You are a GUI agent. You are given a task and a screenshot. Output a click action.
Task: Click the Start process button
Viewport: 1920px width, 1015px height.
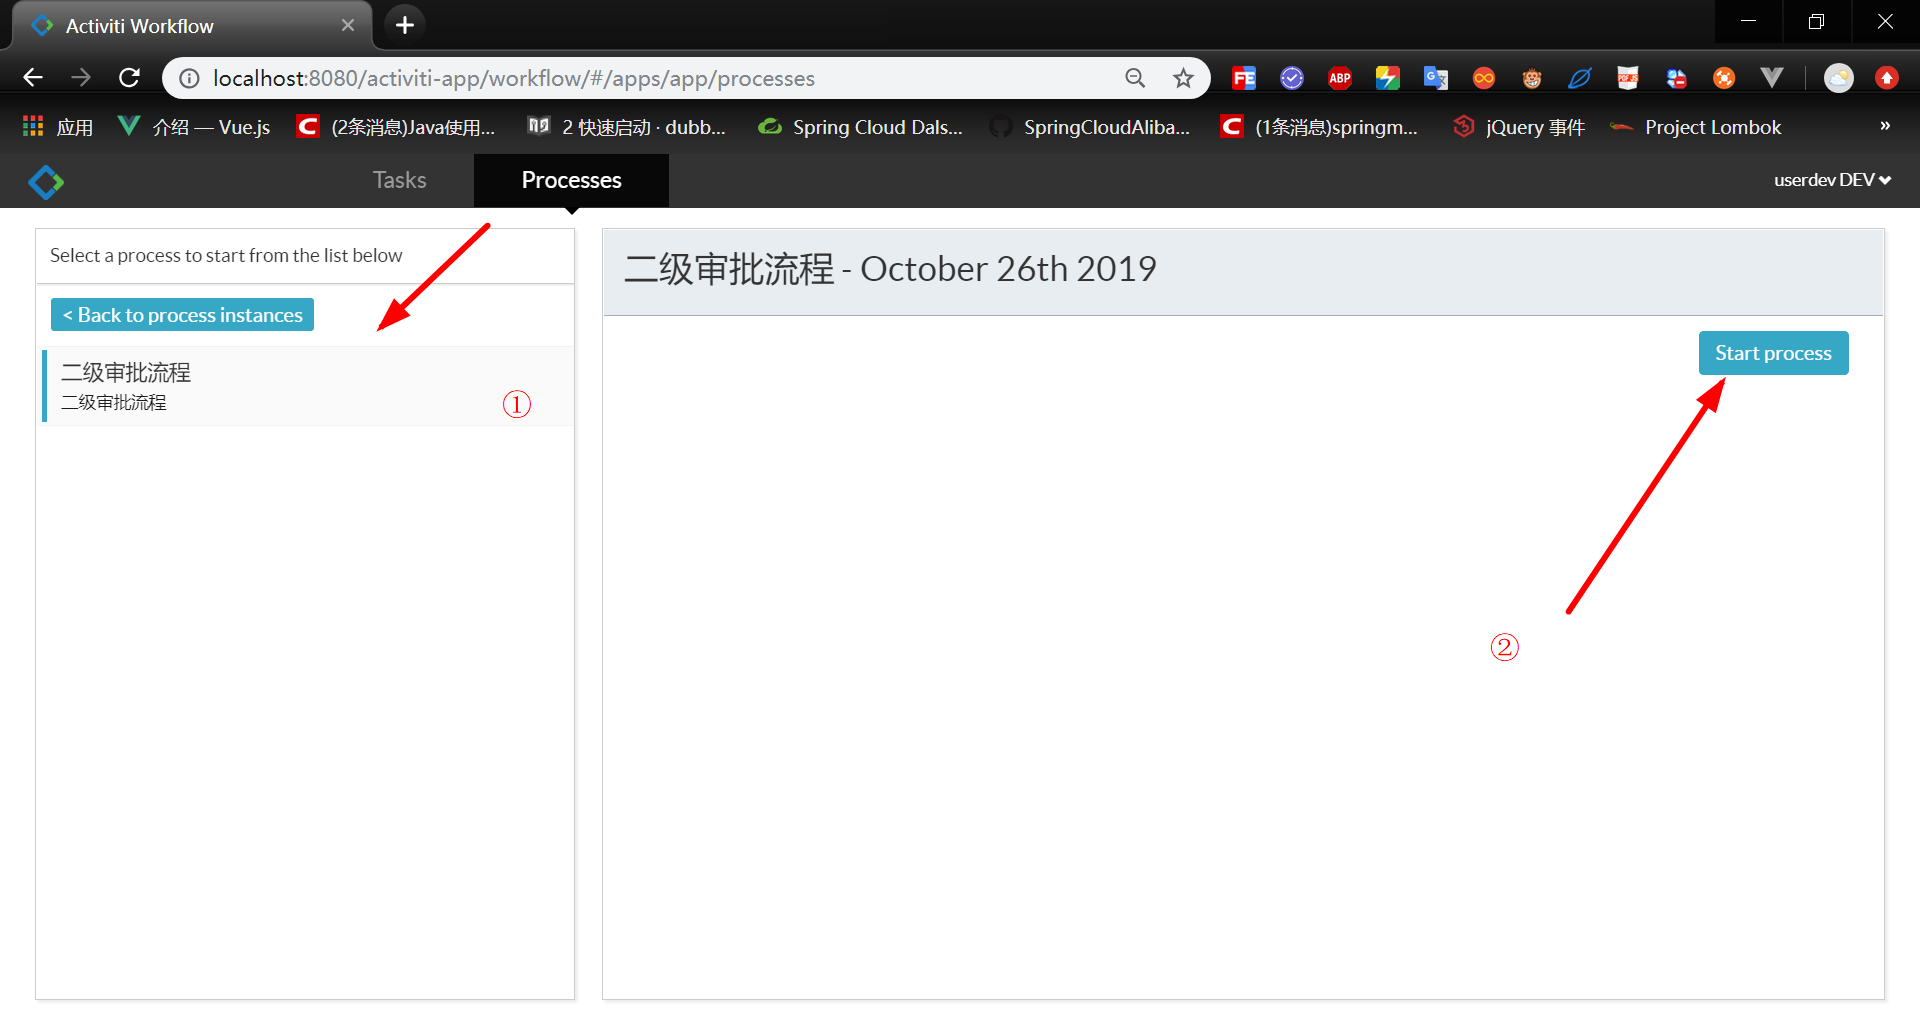pyautogui.click(x=1773, y=353)
